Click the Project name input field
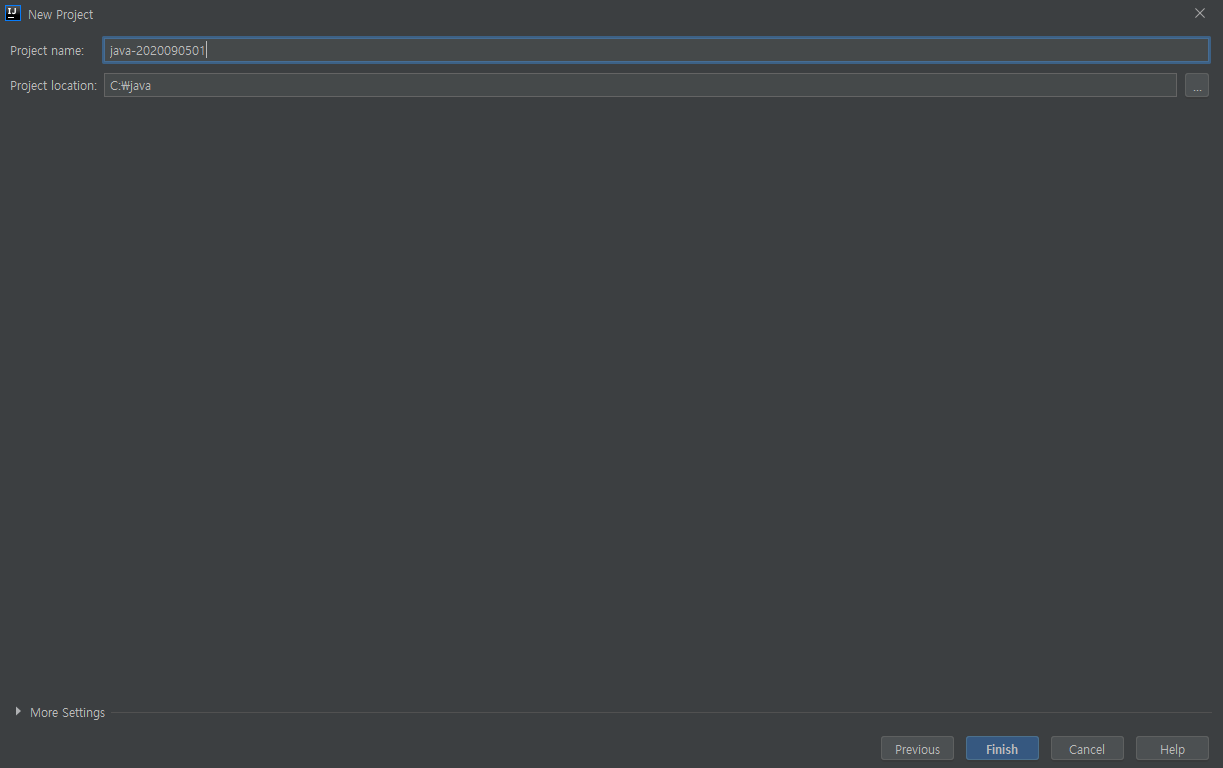The width and height of the screenshot is (1223, 768). pos(656,50)
